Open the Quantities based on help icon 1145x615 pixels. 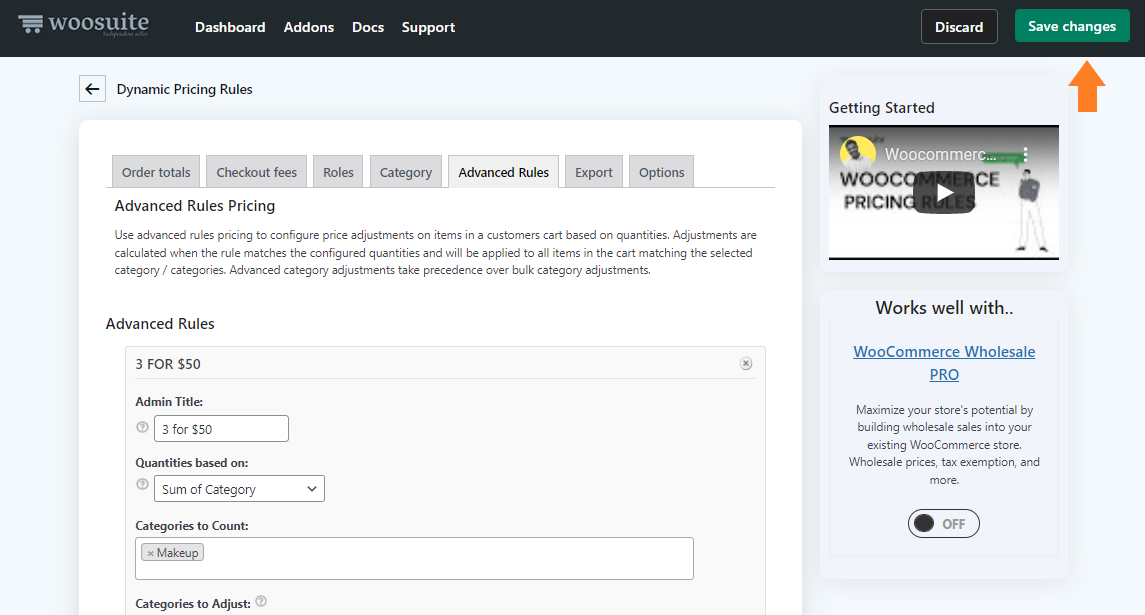(x=142, y=484)
